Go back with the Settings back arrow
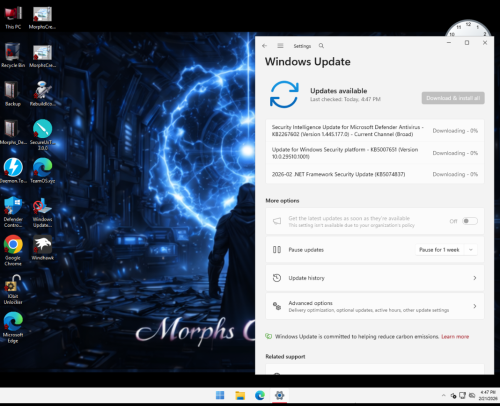This screenshot has width=500, height=406. coord(265,46)
